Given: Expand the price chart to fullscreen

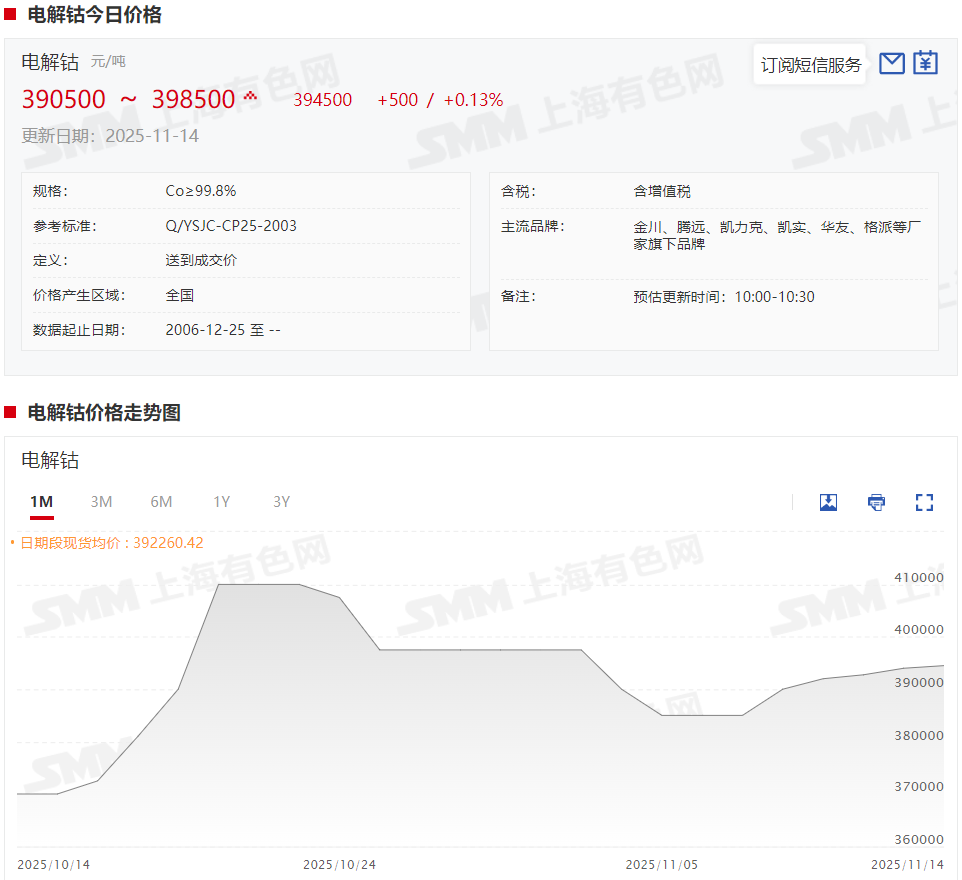Looking at the screenshot, I should tap(924, 502).
